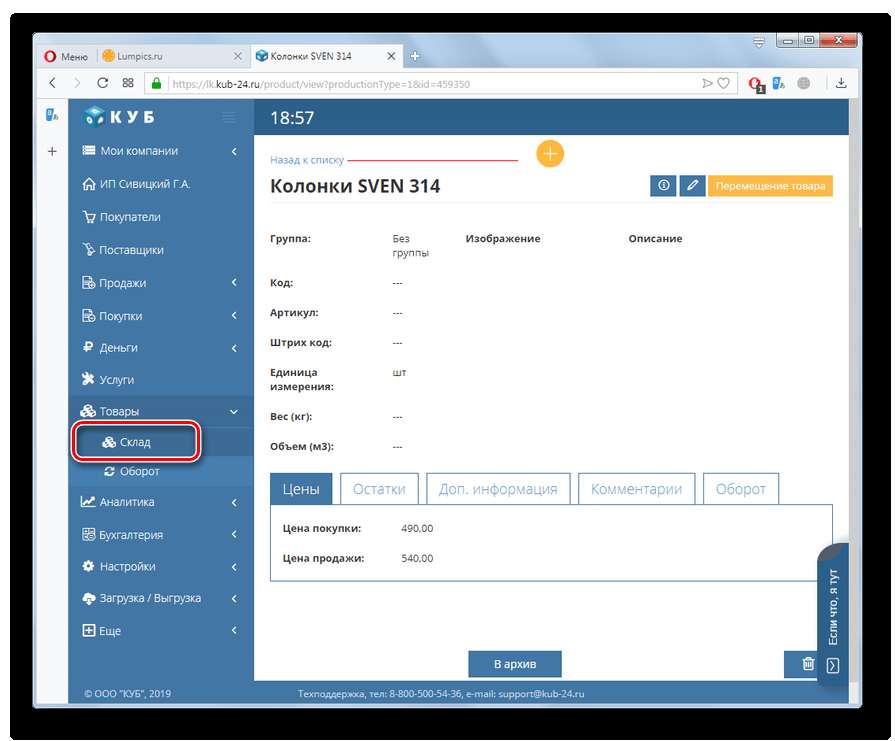
Task: Collapse the Товары sidebar section
Action: tap(160, 411)
